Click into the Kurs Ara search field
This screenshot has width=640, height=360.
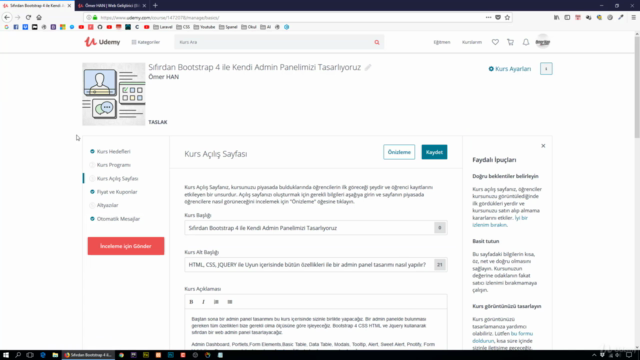(273, 42)
